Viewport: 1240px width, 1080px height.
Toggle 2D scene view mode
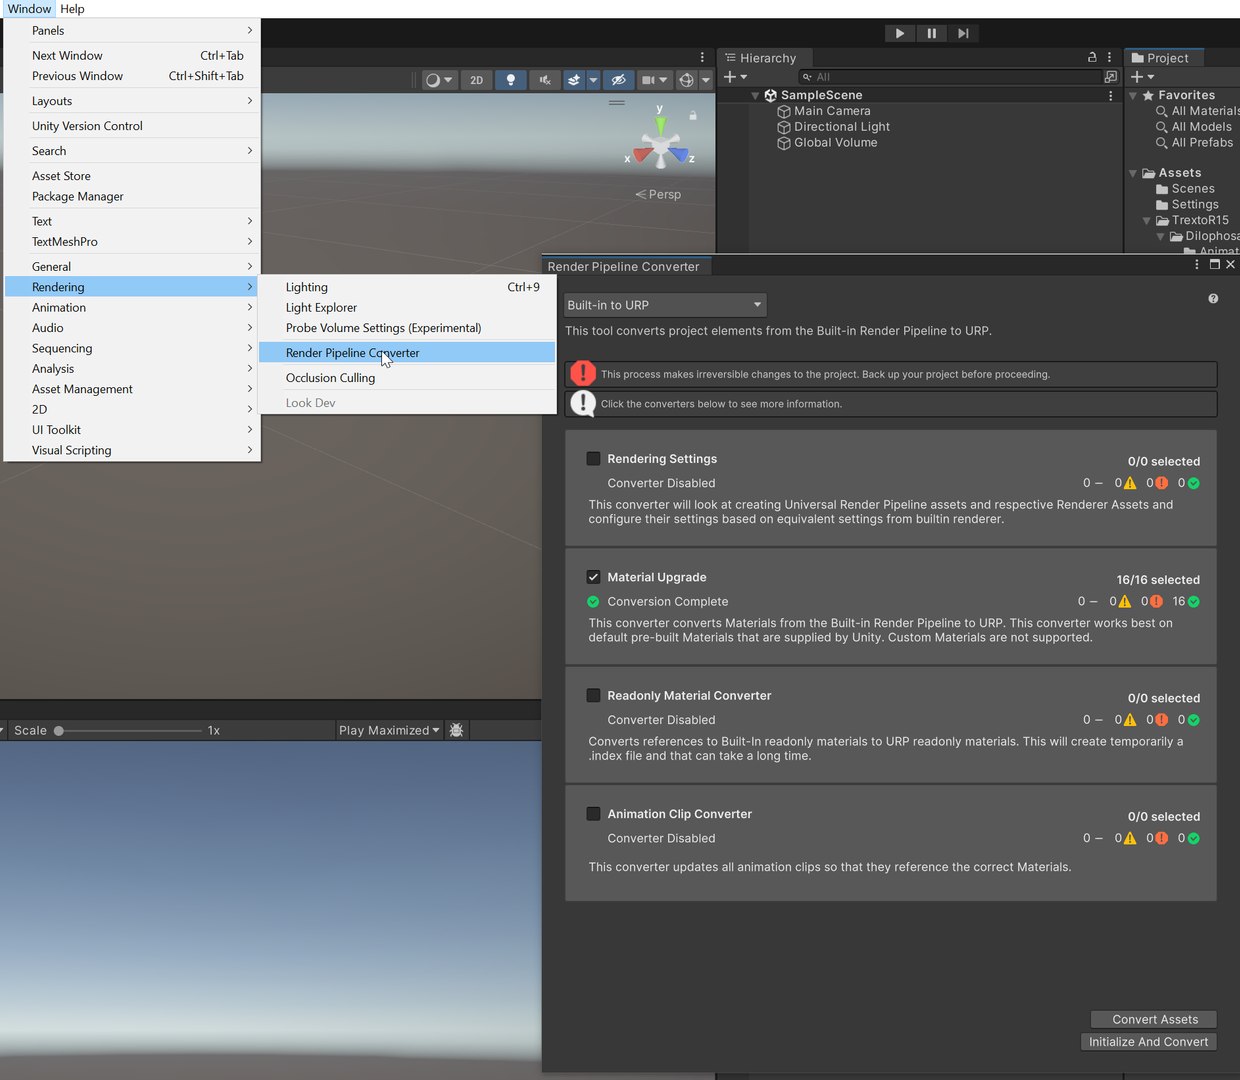476,80
